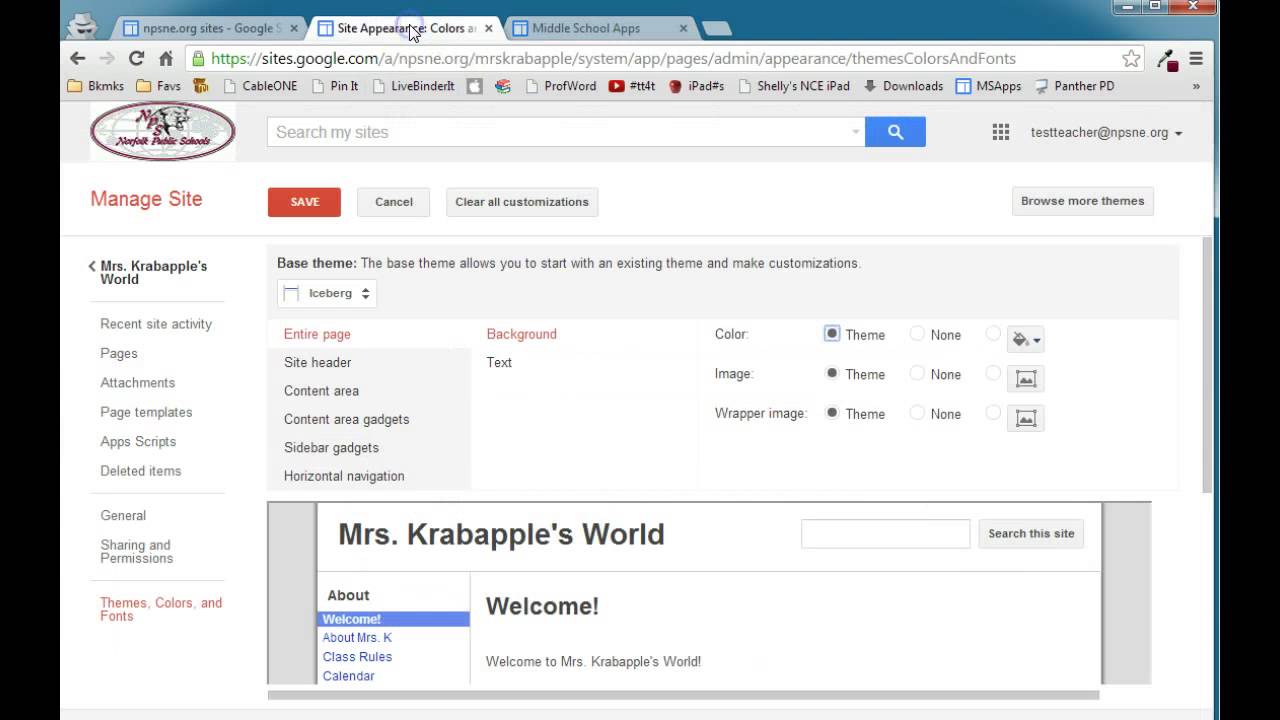Screen dimensions: 1280x720
Task: Click the blue search magnifier button
Action: coord(895,132)
